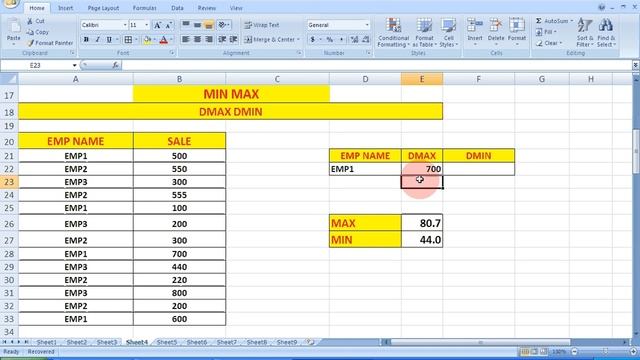Set Bottom Align vertical alignment

tap(209, 25)
